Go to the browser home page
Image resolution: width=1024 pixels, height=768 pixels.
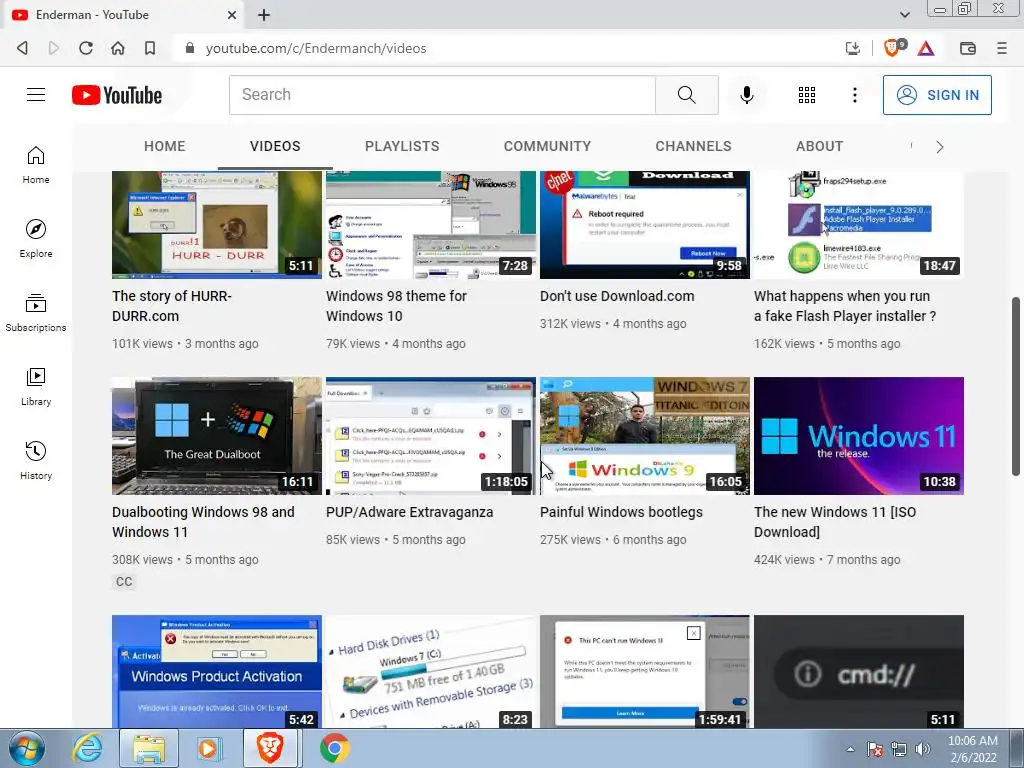click(118, 48)
